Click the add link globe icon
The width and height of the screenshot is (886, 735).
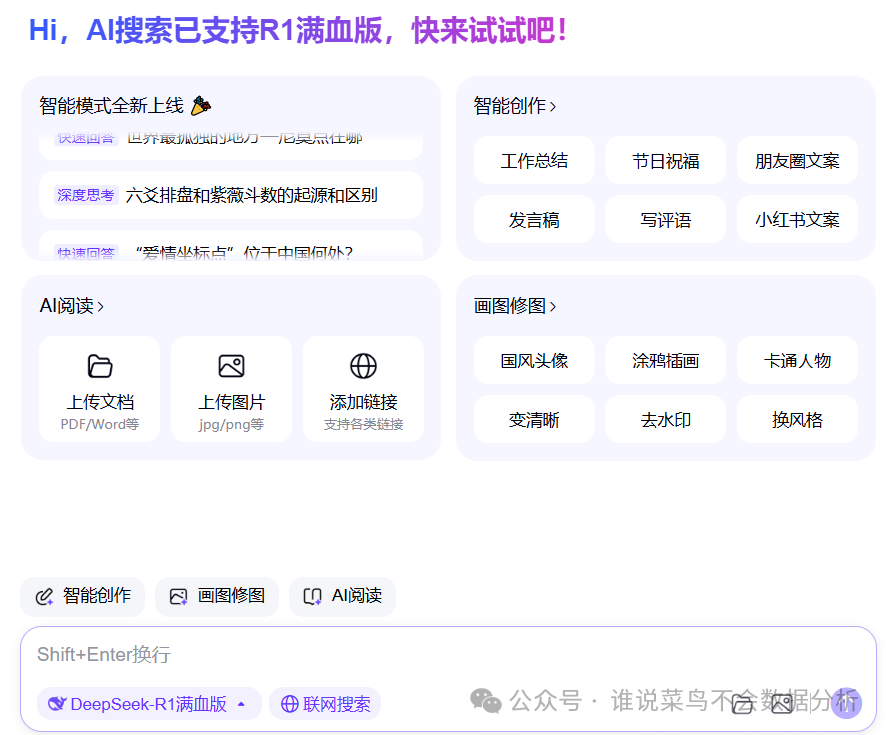tap(363, 366)
